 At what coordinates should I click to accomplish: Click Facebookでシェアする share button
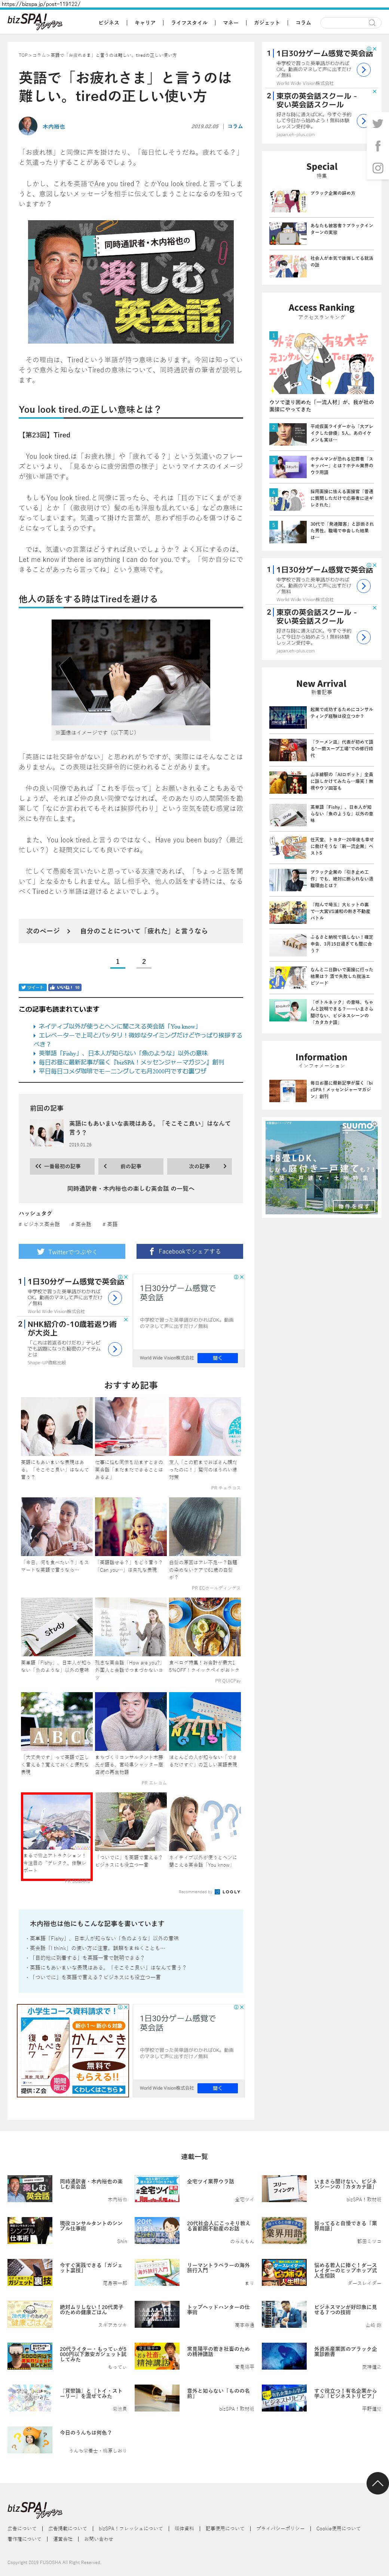[190, 1251]
